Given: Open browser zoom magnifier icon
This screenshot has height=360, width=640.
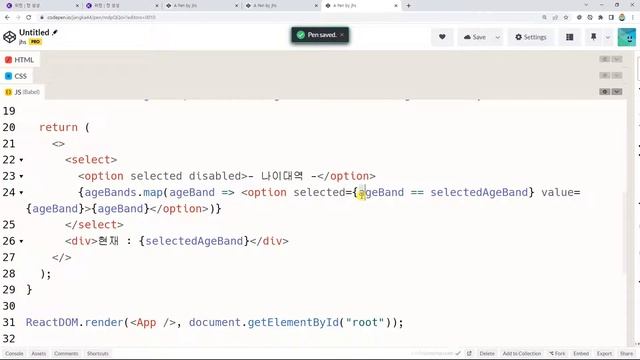Looking at the screenshot, I should tap(544, 18).
